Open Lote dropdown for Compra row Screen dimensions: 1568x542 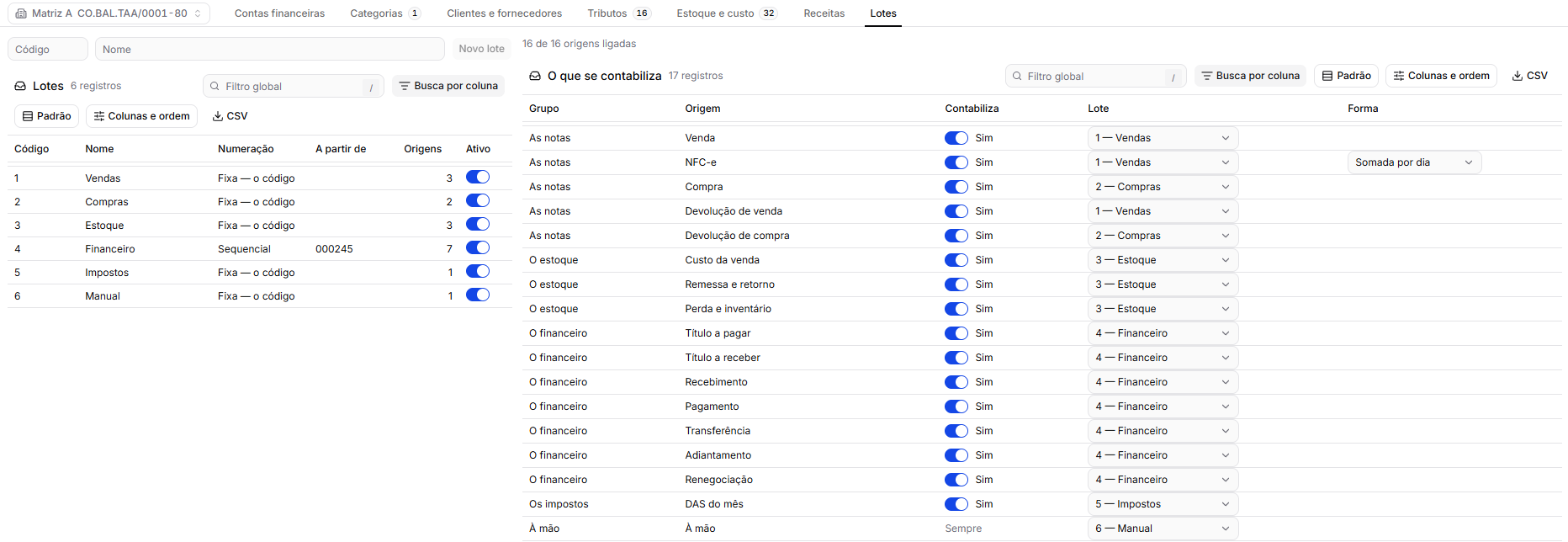pos(1163,187)
